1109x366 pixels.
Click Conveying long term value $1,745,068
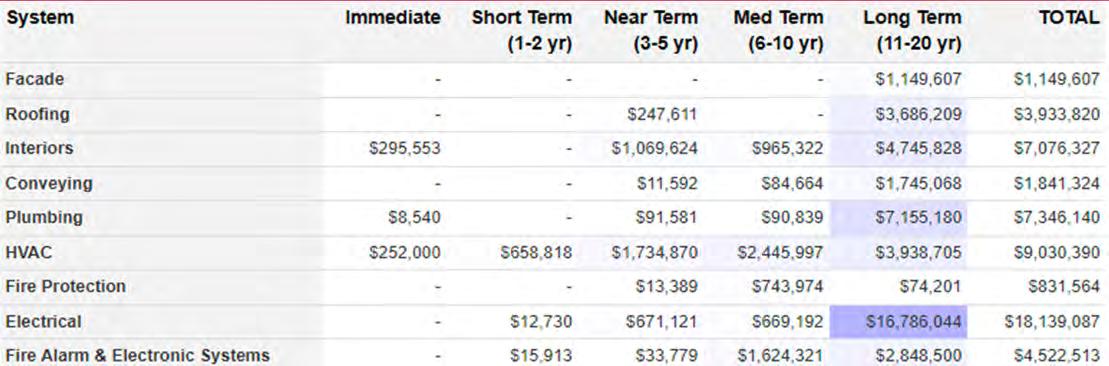coord(918,183)
